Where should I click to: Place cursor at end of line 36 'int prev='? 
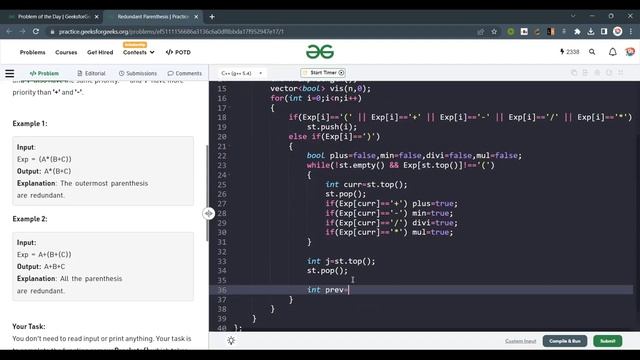coord(349,290)
